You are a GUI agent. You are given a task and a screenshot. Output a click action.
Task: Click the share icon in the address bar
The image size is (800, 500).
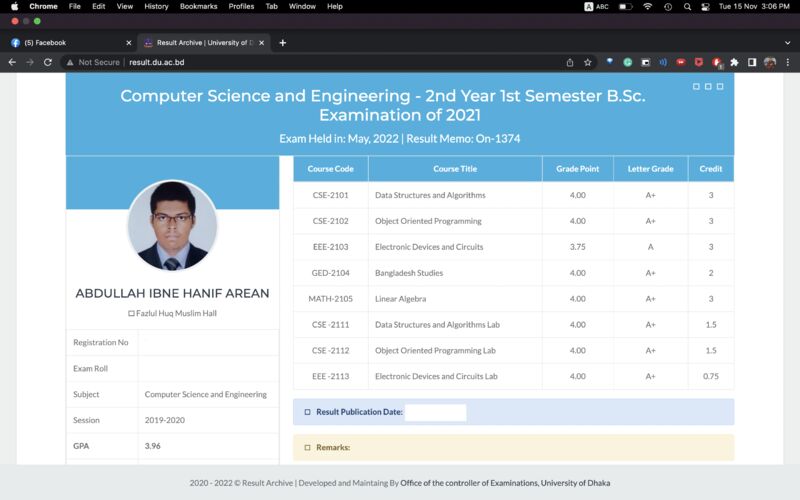click(570, 62)
